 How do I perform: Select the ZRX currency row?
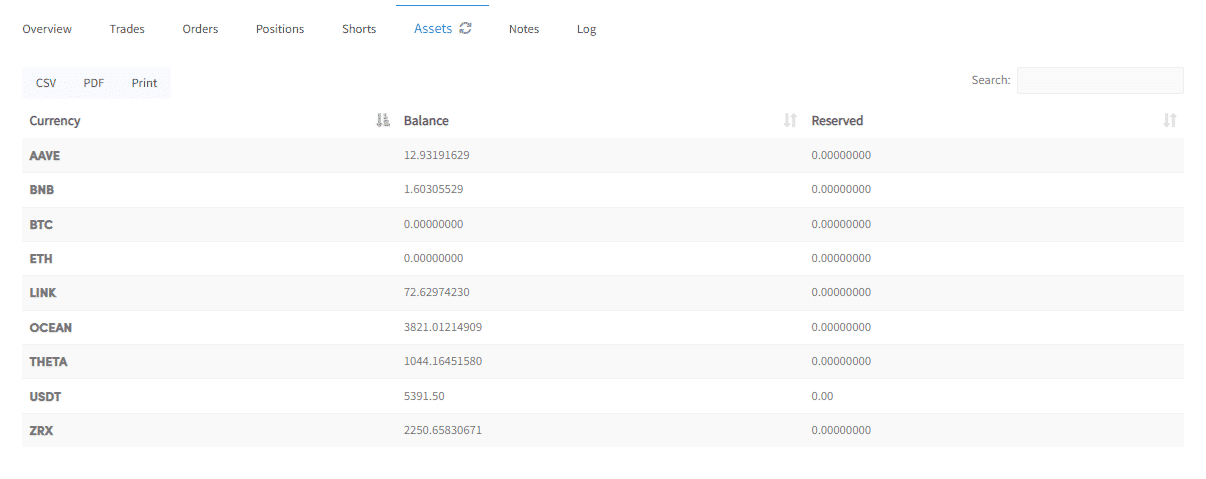point(603,430)
